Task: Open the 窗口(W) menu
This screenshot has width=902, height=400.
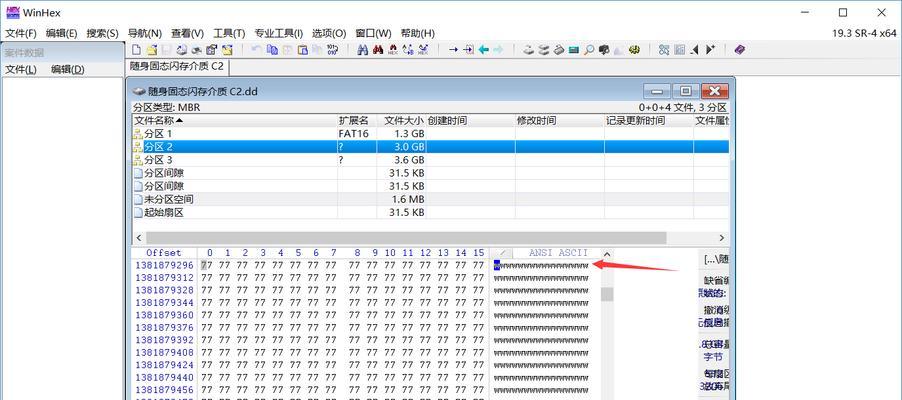Action: click(x=373, y=33)
